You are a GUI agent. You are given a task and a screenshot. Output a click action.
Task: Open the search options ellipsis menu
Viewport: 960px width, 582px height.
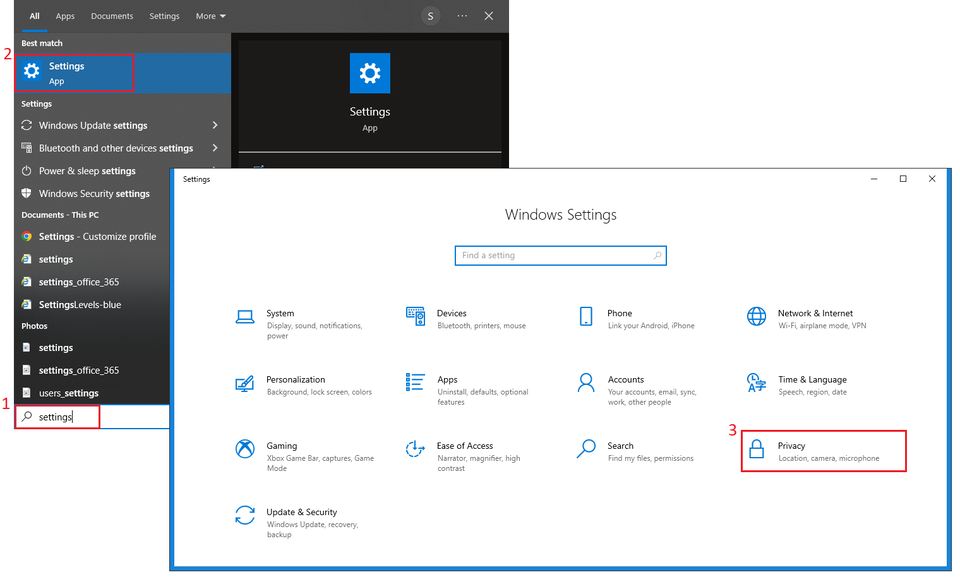point(461,16)
